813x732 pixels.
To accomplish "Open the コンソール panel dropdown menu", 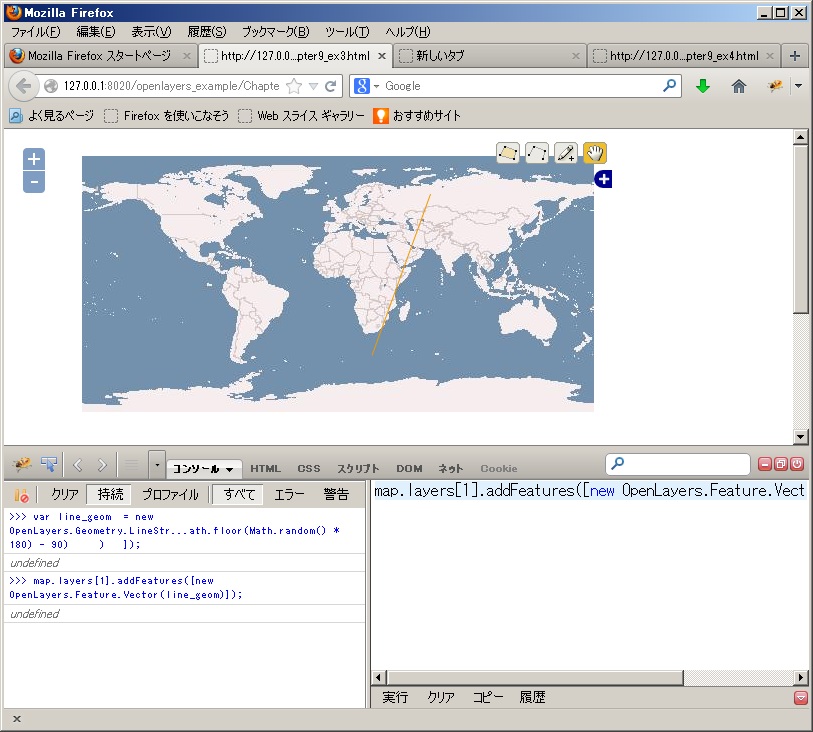I will tap(205, 468).
